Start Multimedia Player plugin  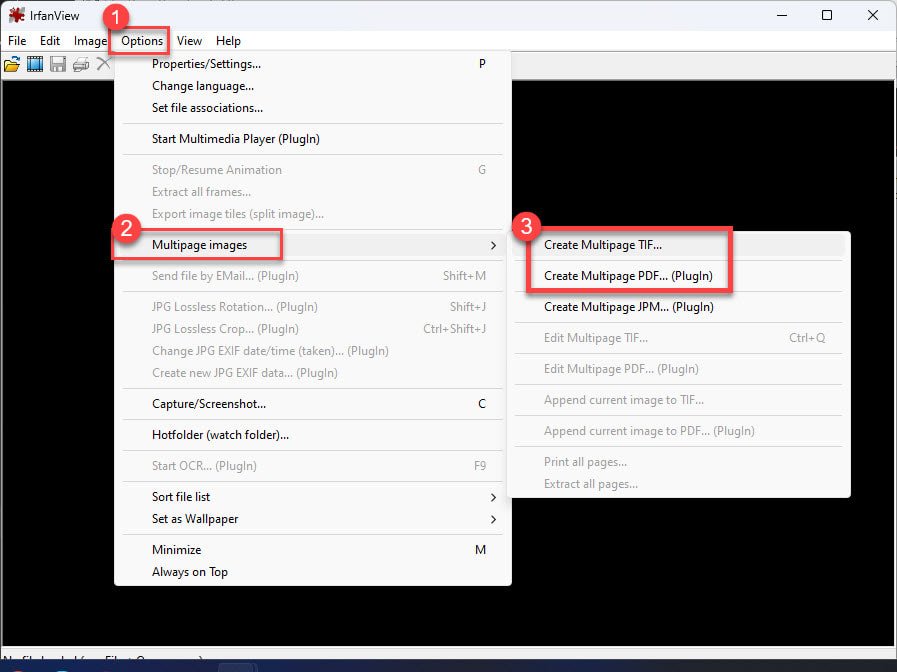tap(313, 139)
